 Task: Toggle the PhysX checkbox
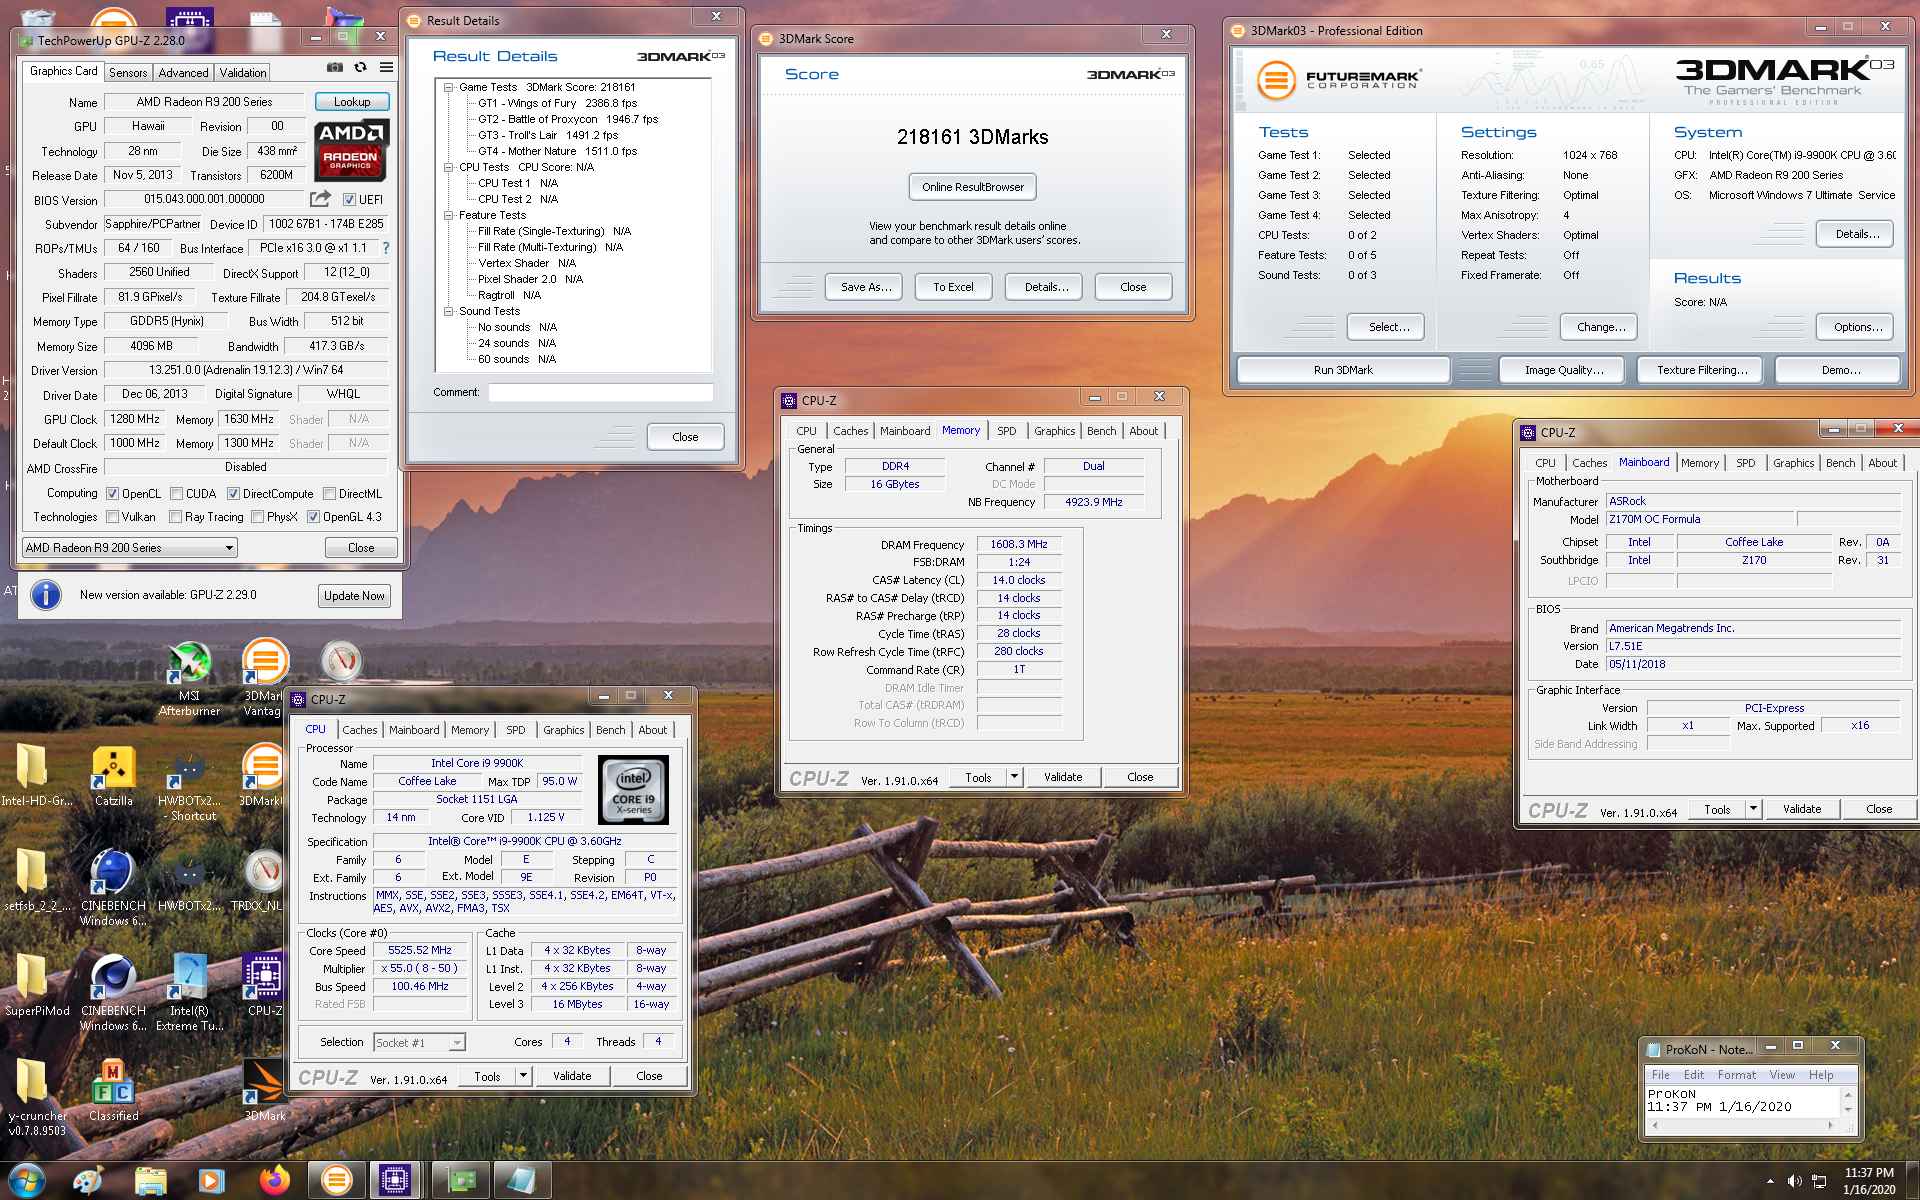pyautogui.click(x=257, y=517)
